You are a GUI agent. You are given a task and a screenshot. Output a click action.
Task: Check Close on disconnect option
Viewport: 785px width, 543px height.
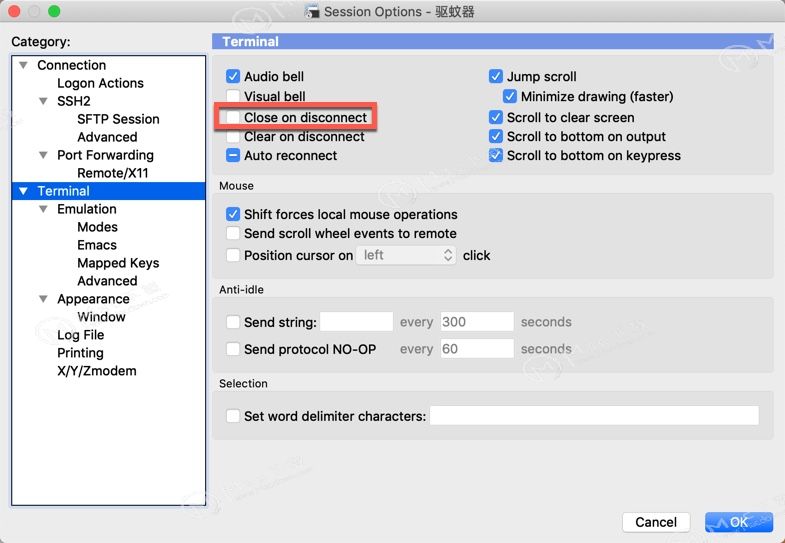click(233, 117)
